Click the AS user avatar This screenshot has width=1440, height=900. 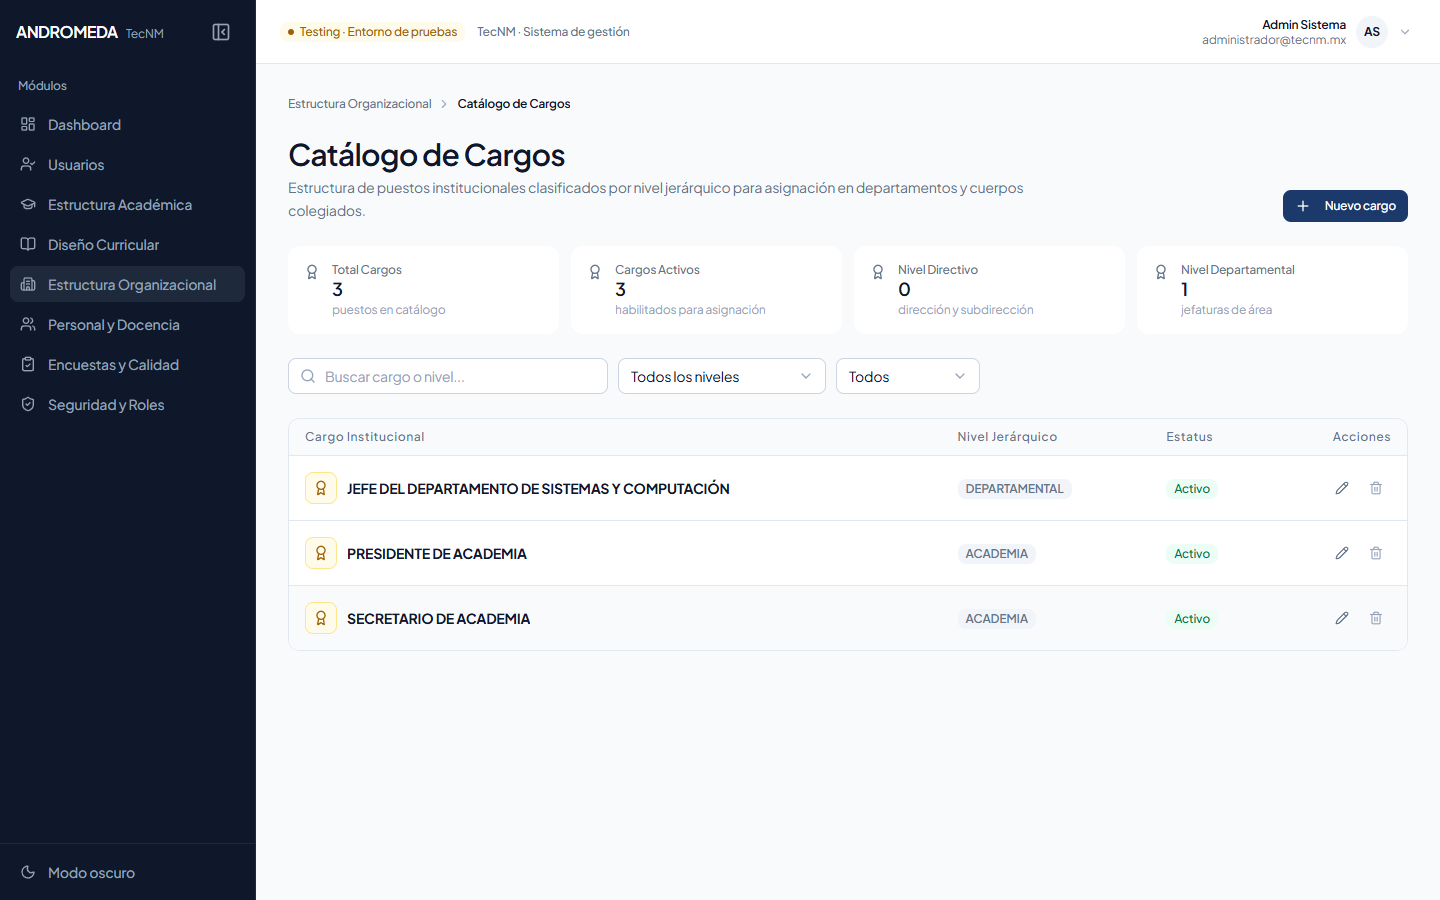click(1372, 32)
